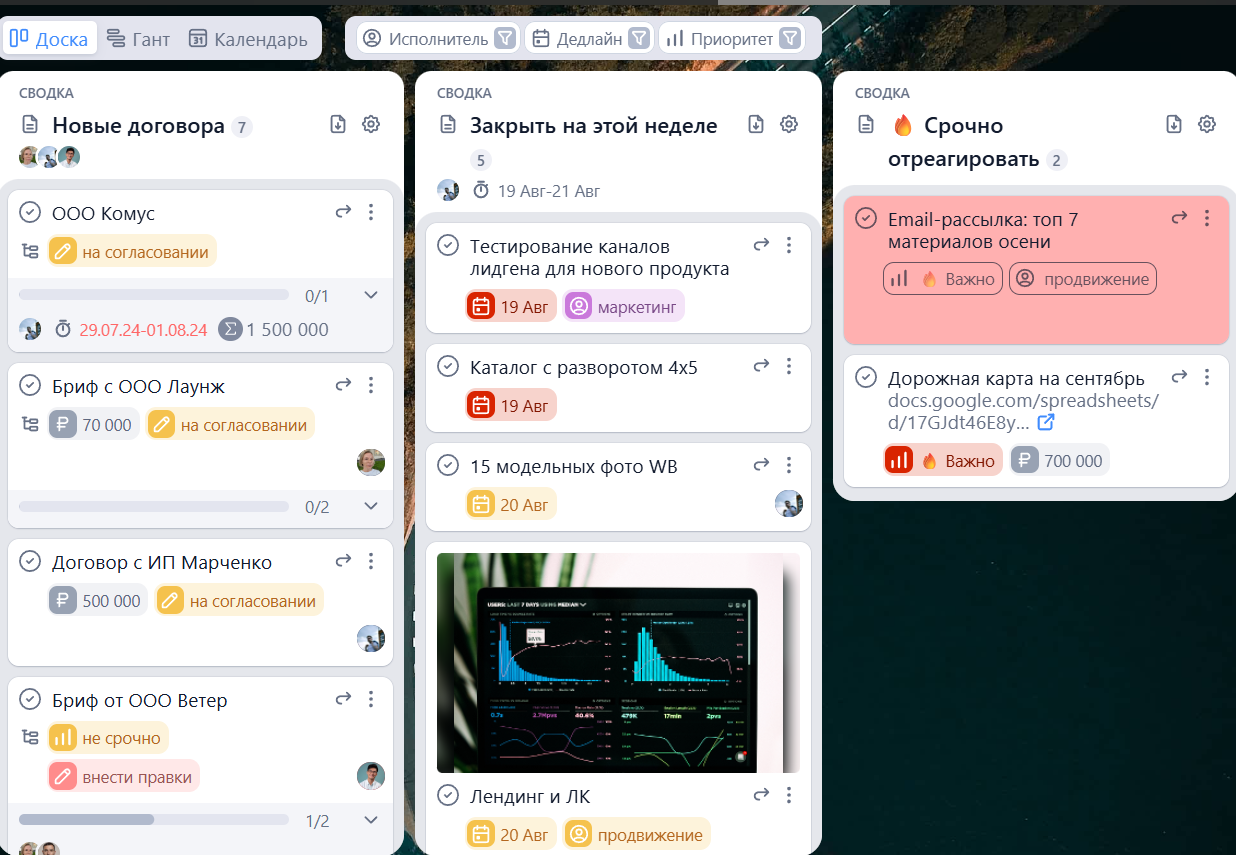Click the маркетинг tag on Тестирование каналов card
The height and width of the screenshot is (855, 1236).
624,307
